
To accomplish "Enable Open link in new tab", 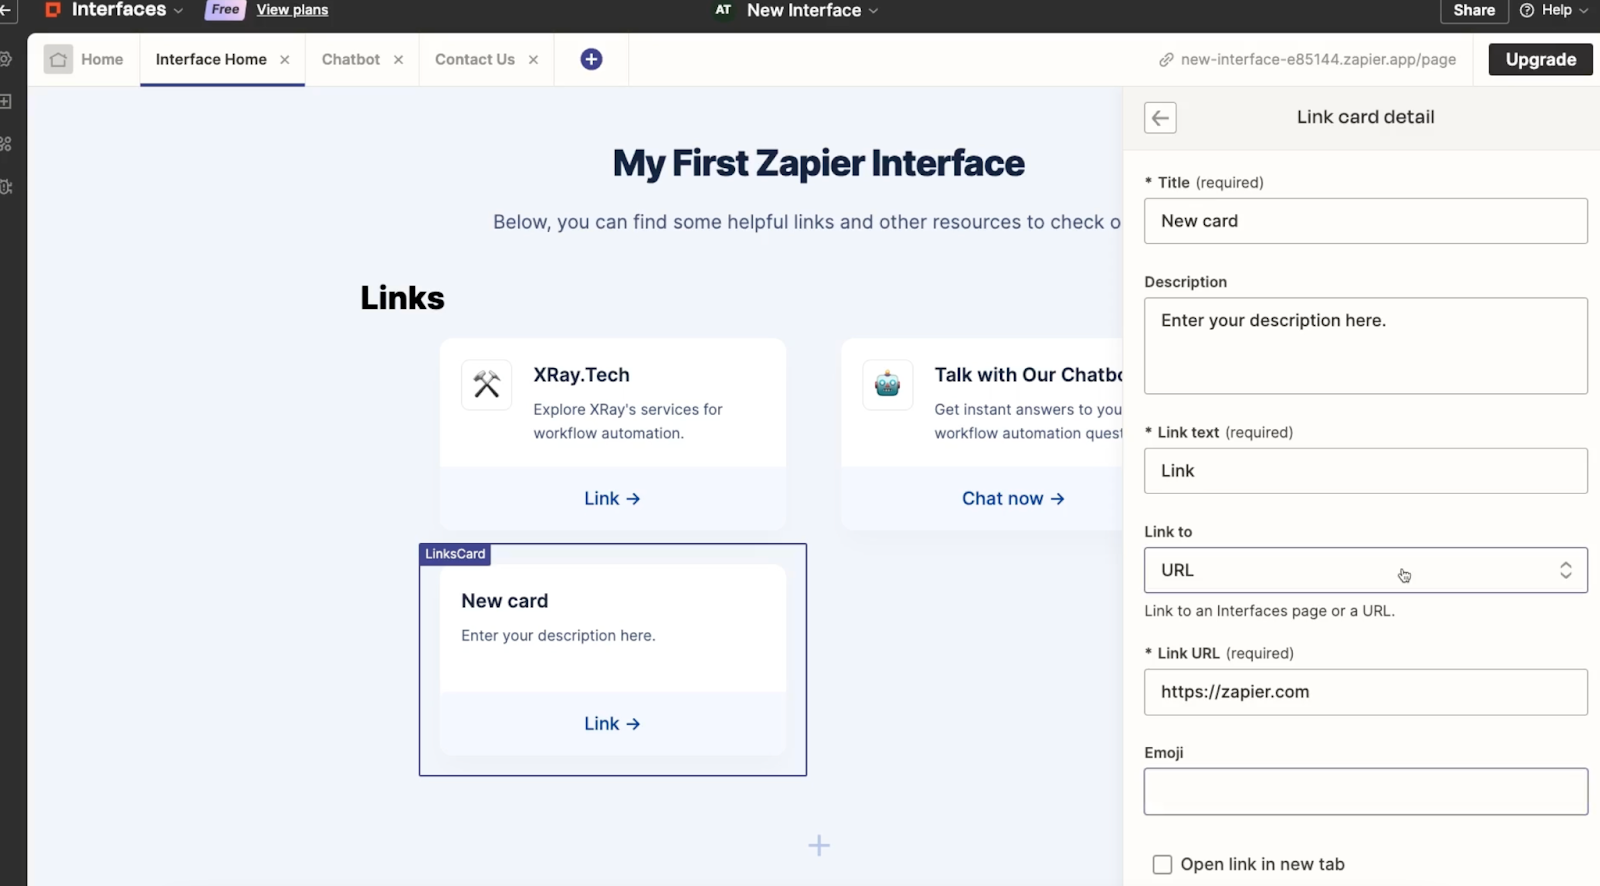I will (1162, 865).
